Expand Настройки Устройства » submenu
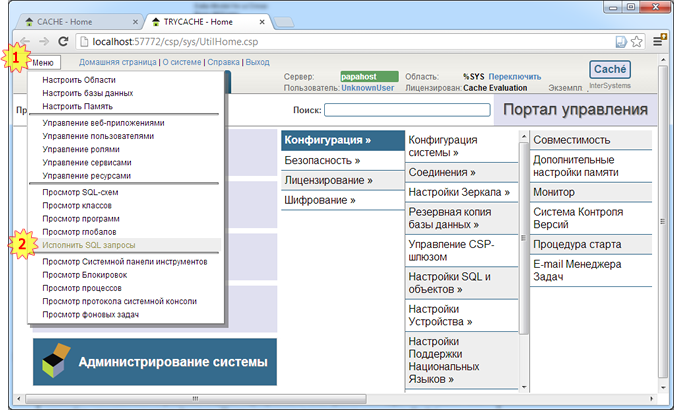Viewport: 674px width, 410px height. [462, 315]
